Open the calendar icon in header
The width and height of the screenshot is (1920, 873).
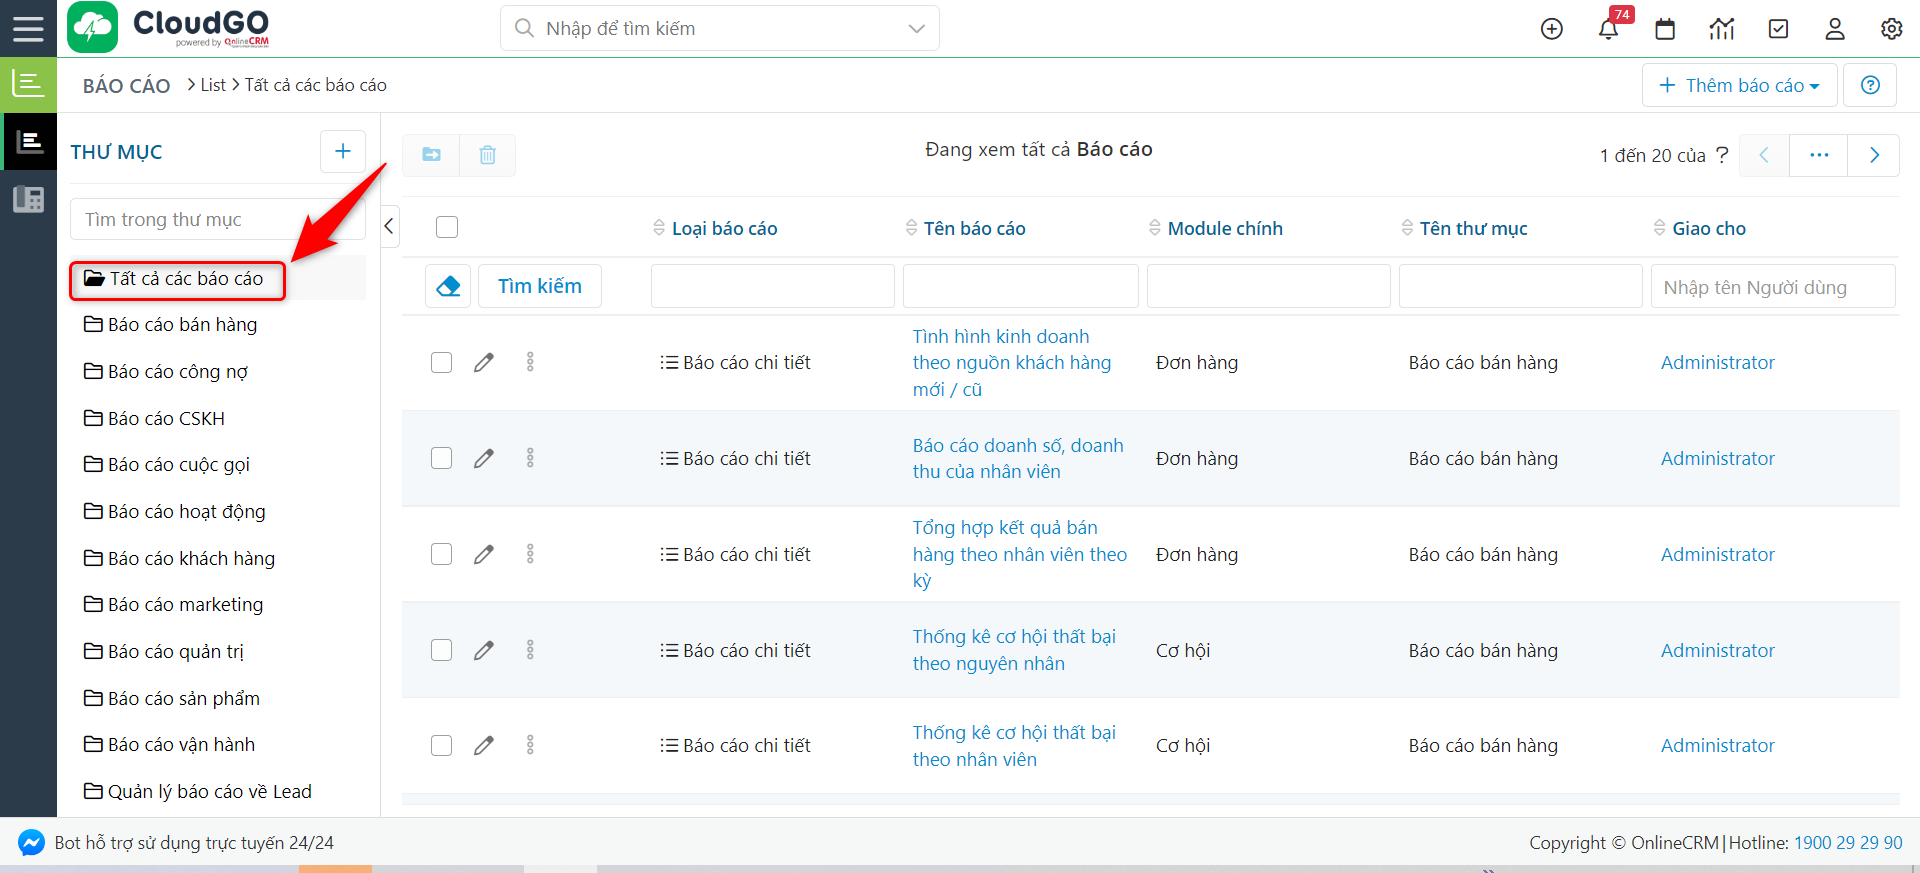1665,29
